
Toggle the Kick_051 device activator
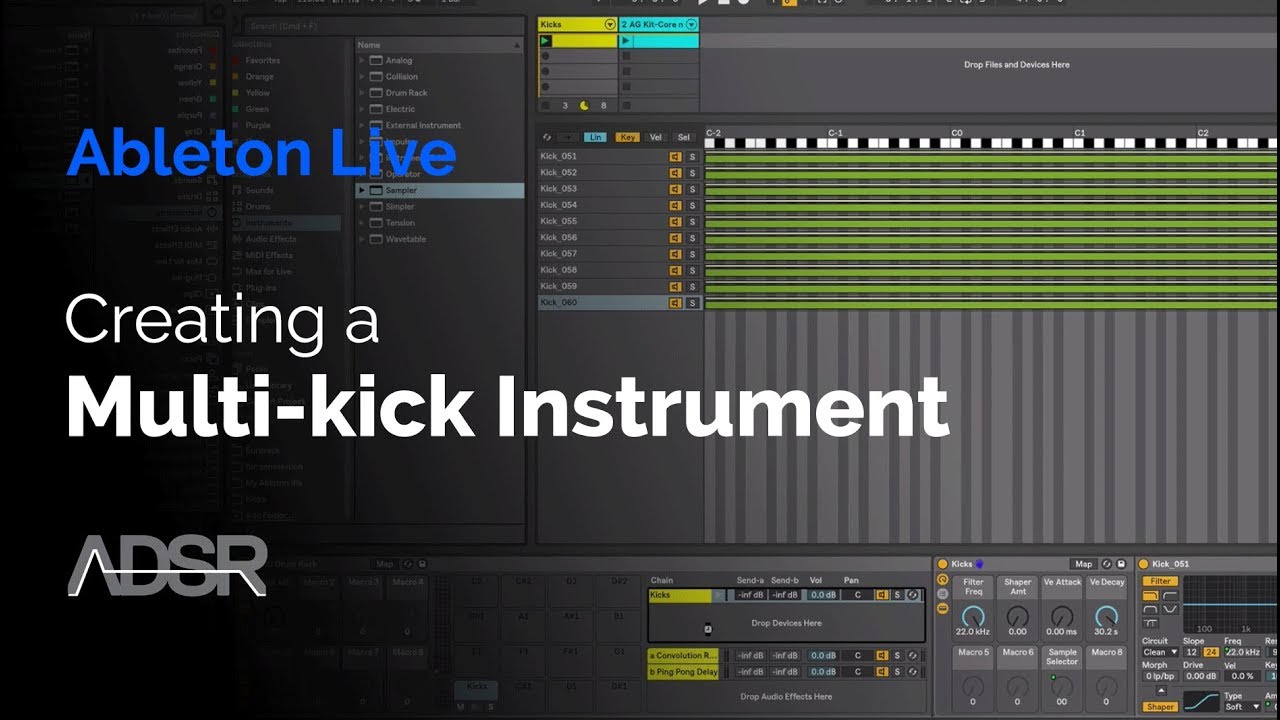(1143, 564)
